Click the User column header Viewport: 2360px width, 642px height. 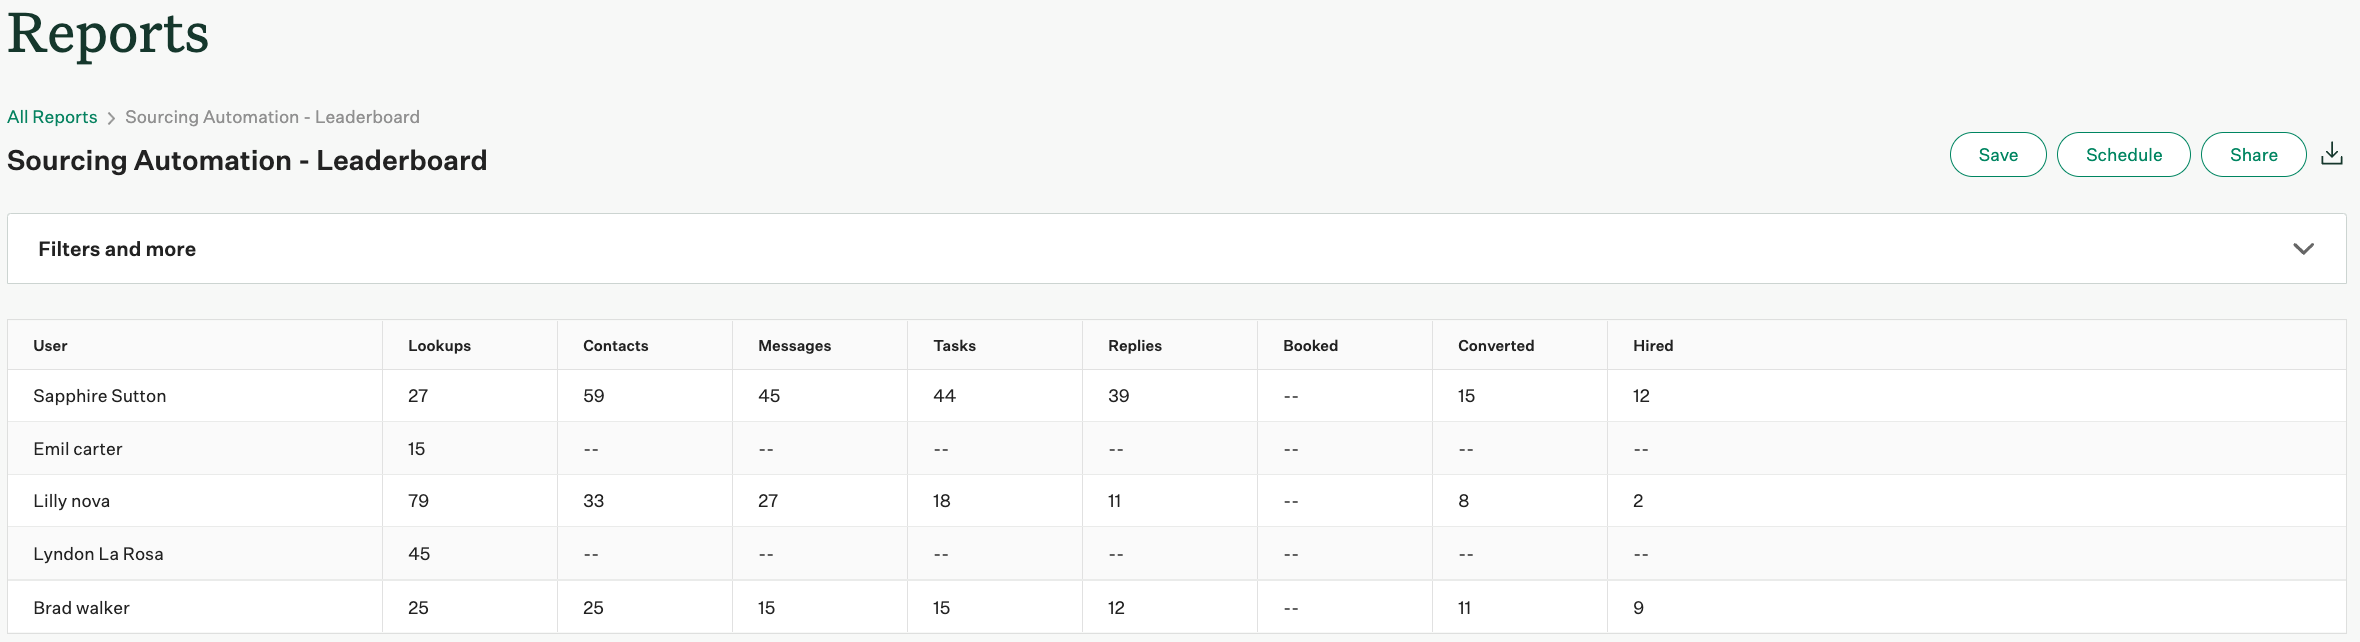coord(50,346)
